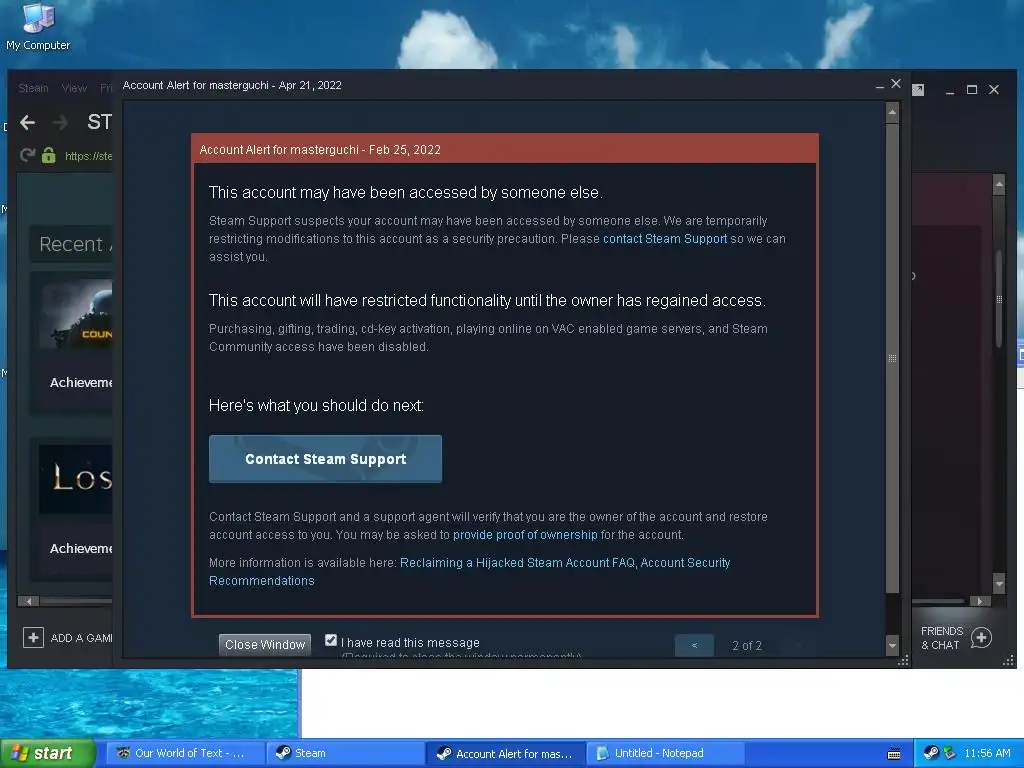The height and width of the screenshot is (768, 1024).
Task: Click Steam horizontal scrollbar right arrow
Action: 980,601
